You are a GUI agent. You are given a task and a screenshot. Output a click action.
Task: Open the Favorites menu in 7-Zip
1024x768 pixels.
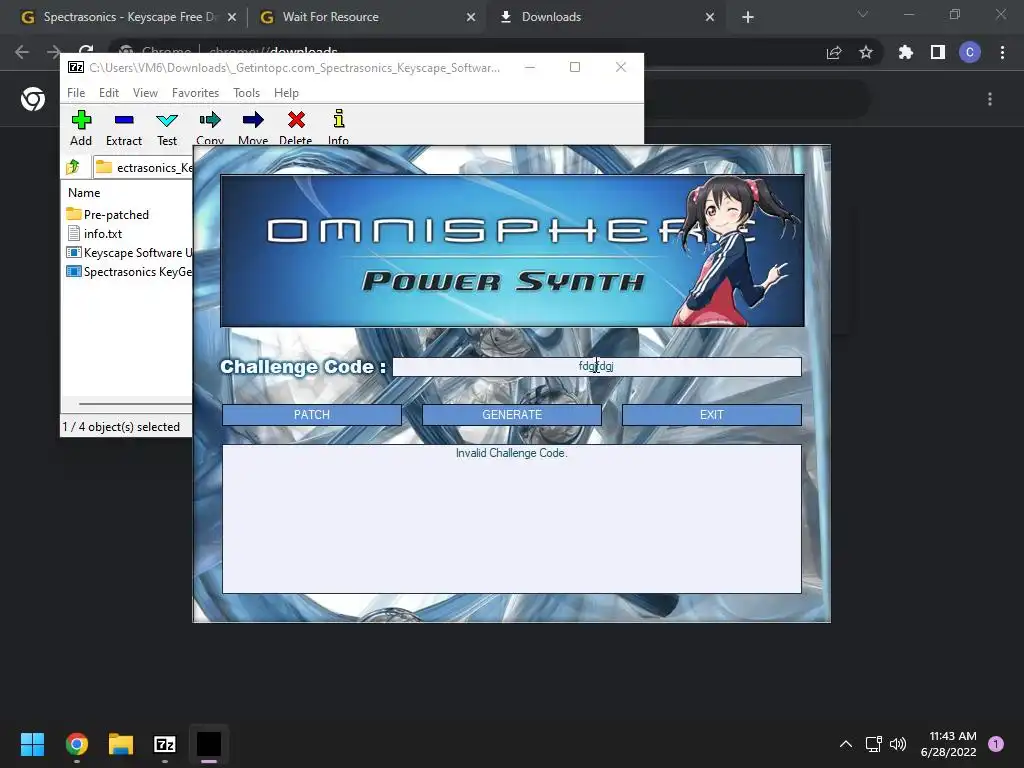[x=195, y=93]
